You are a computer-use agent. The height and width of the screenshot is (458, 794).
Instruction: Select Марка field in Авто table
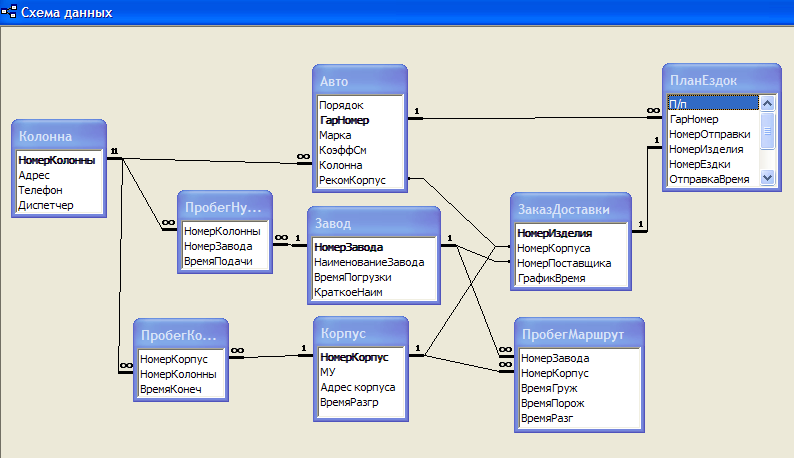(x=360, y=135)
